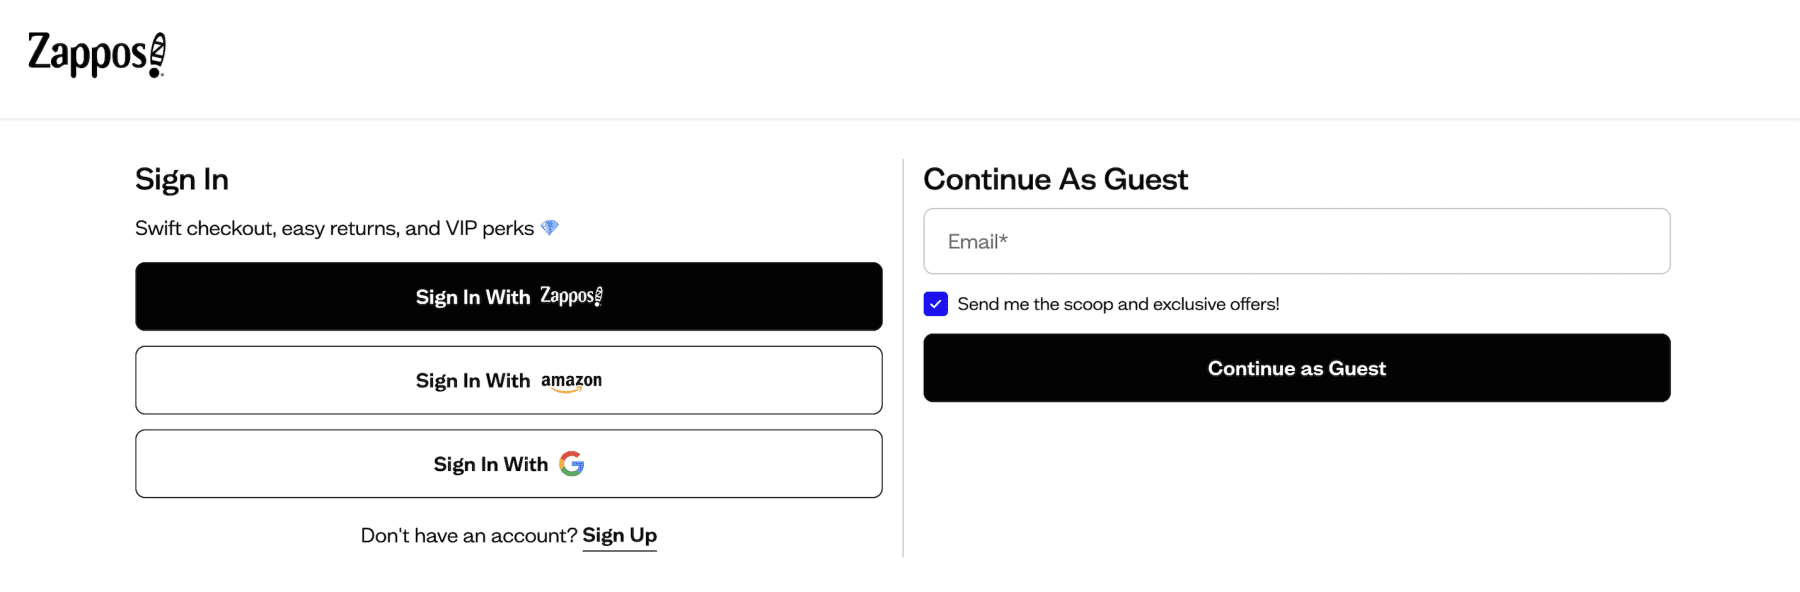Open the "Sign Up" link
The image size is (1800, 592).
[x=619, y=535]
